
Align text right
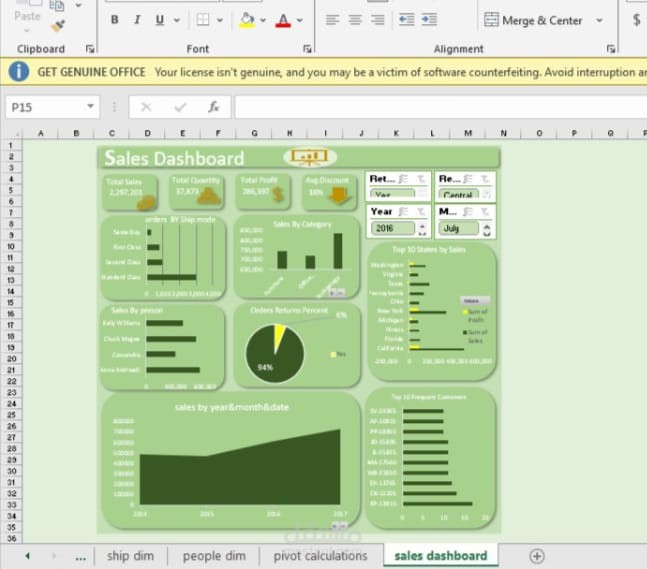pos(378,19)
